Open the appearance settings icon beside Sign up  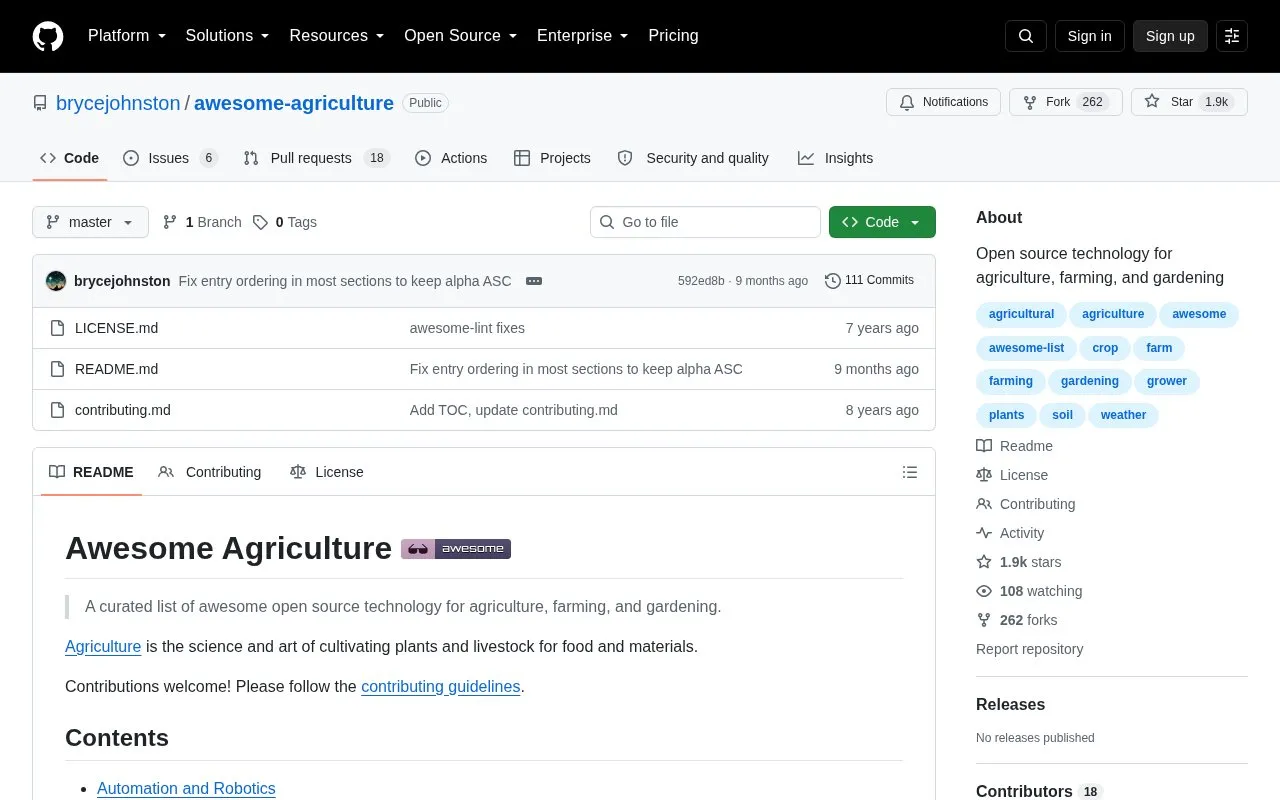(1232, 36)
